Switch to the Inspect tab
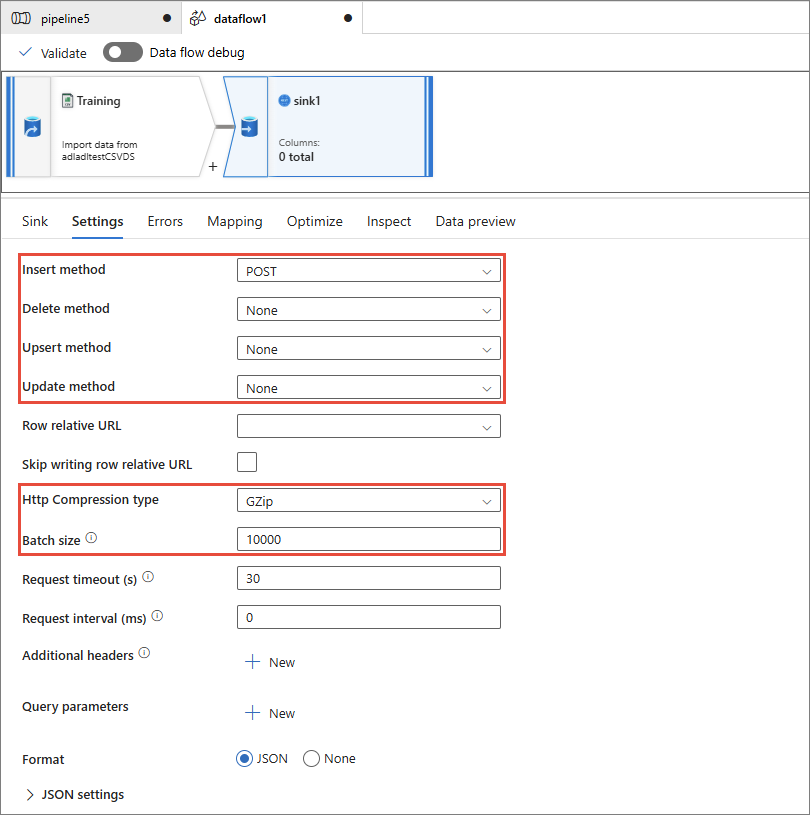 pos(389,221)
